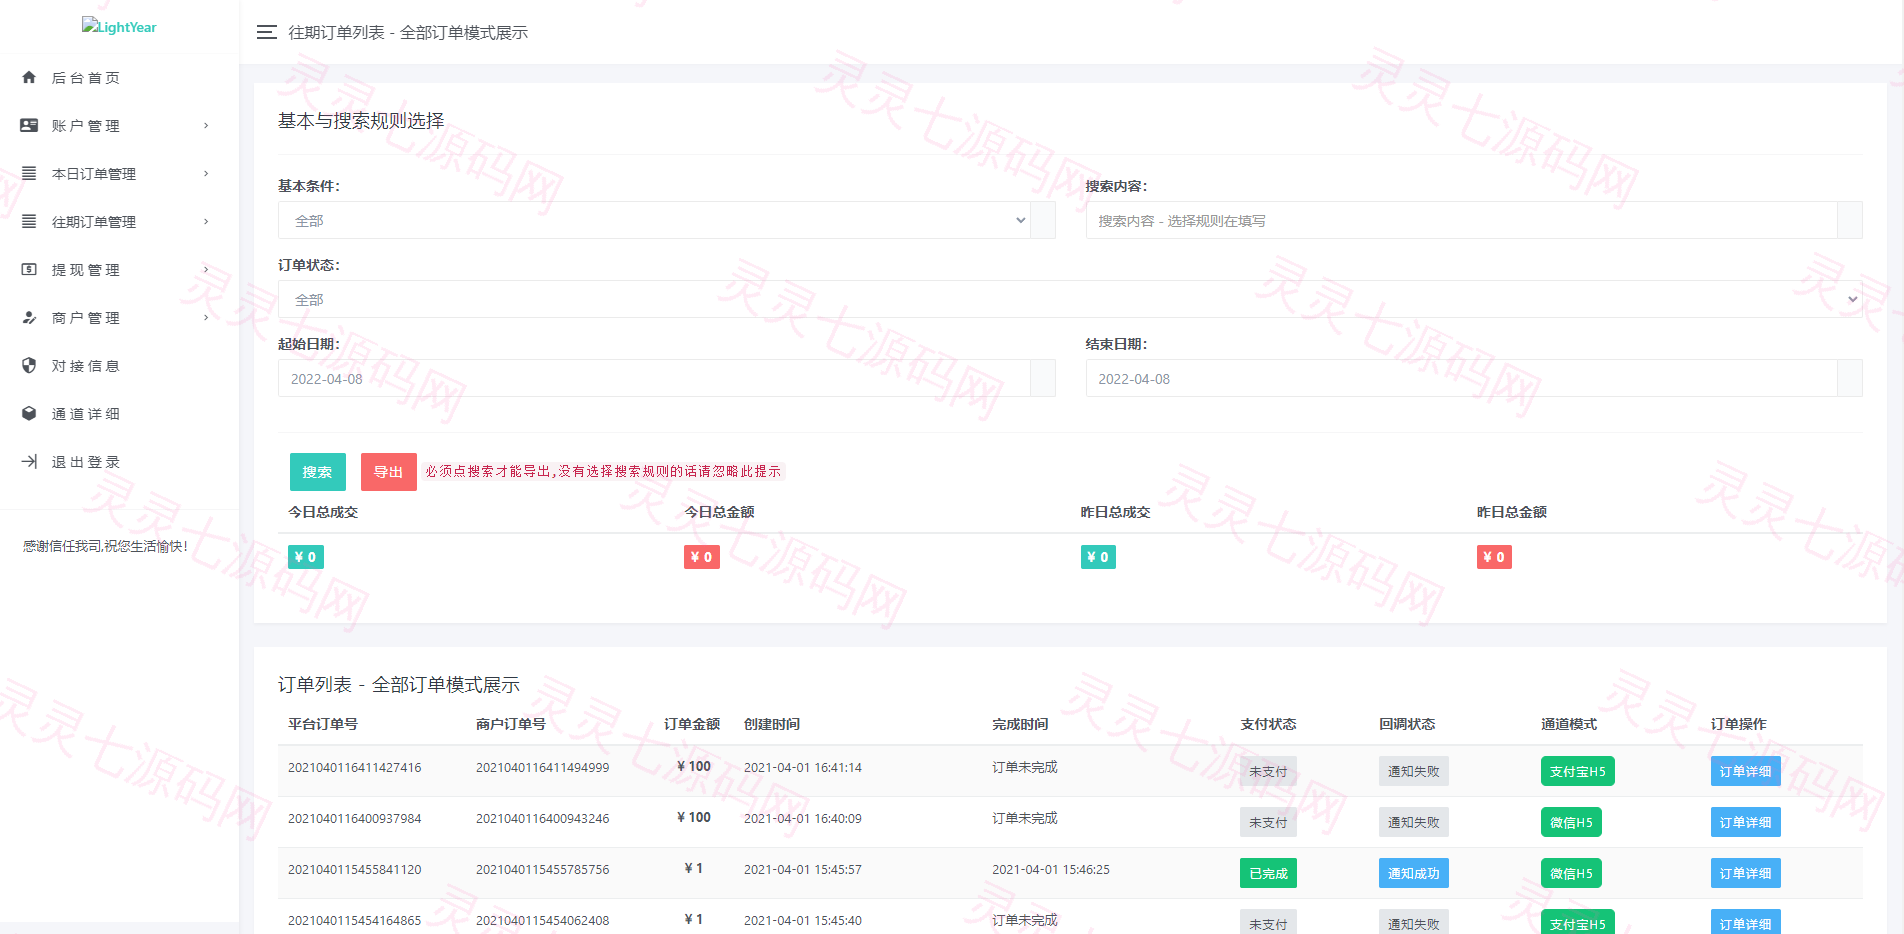Expand the 账户管理 chevron
Image resolution: width=1904 pixels, height=934 pixels.
click(206, 125)
